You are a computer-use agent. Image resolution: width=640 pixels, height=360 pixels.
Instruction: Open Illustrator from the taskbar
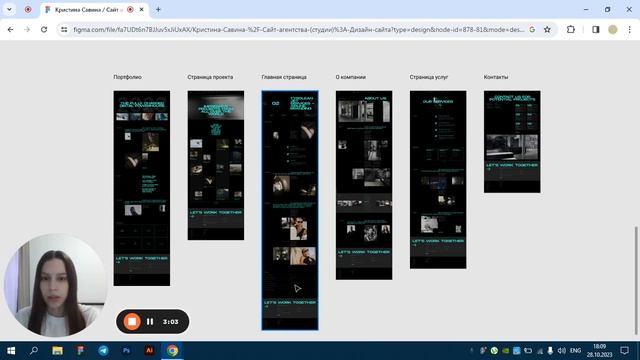tap(149, 351)
